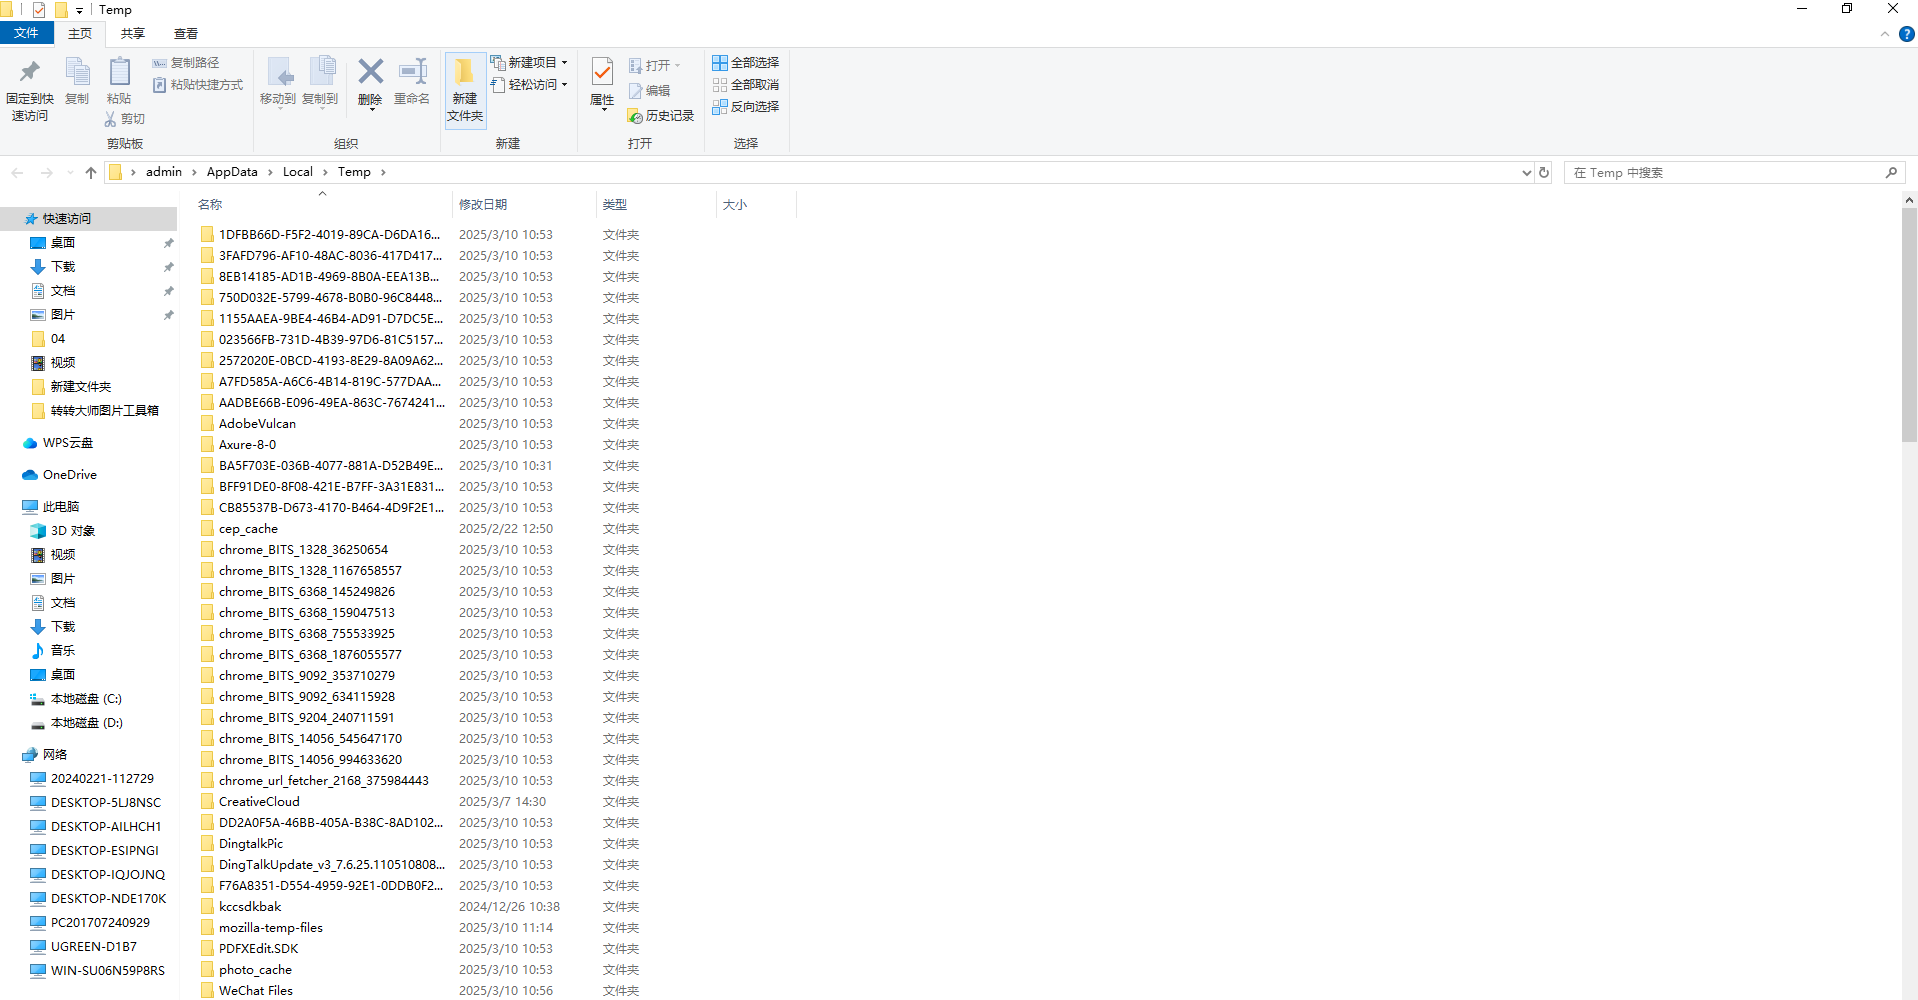1918x1000 pixels.
Task: Click the refresh button beside address bar
Action: click(x=1544, y=172)
